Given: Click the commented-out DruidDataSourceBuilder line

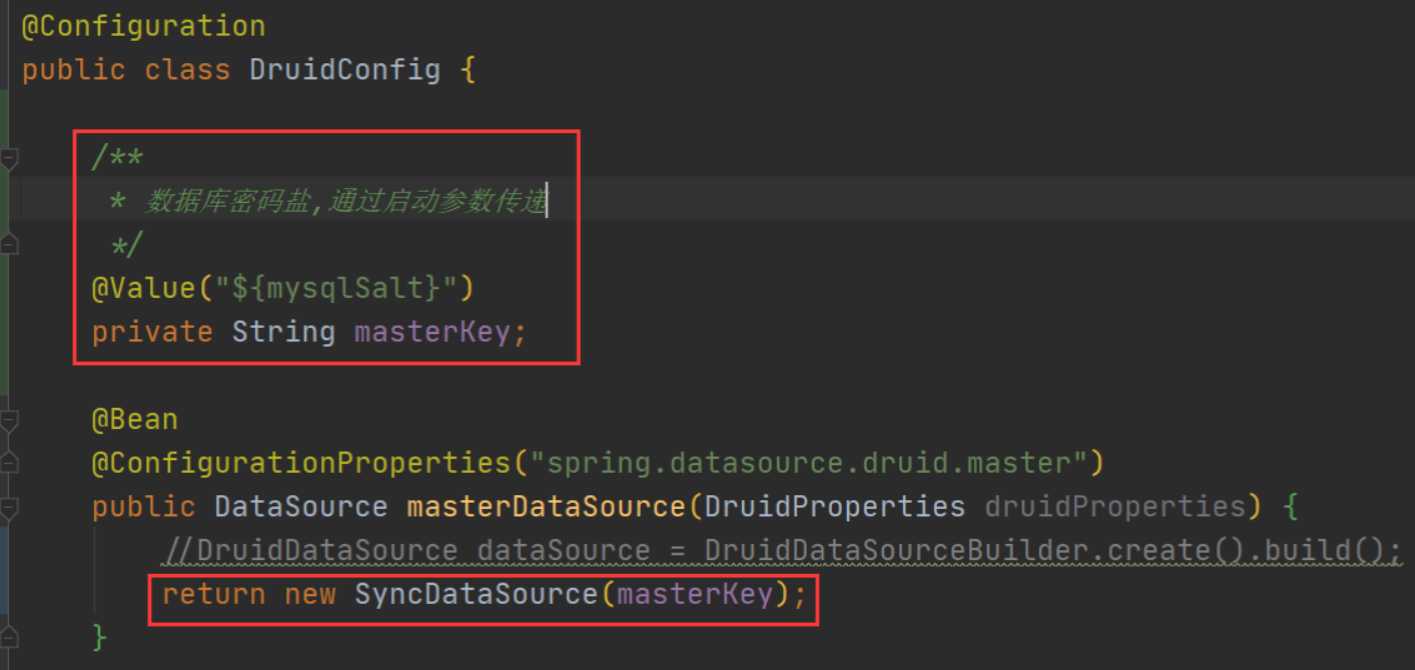Looking at the screenshot, I should [x=780, y=551].
